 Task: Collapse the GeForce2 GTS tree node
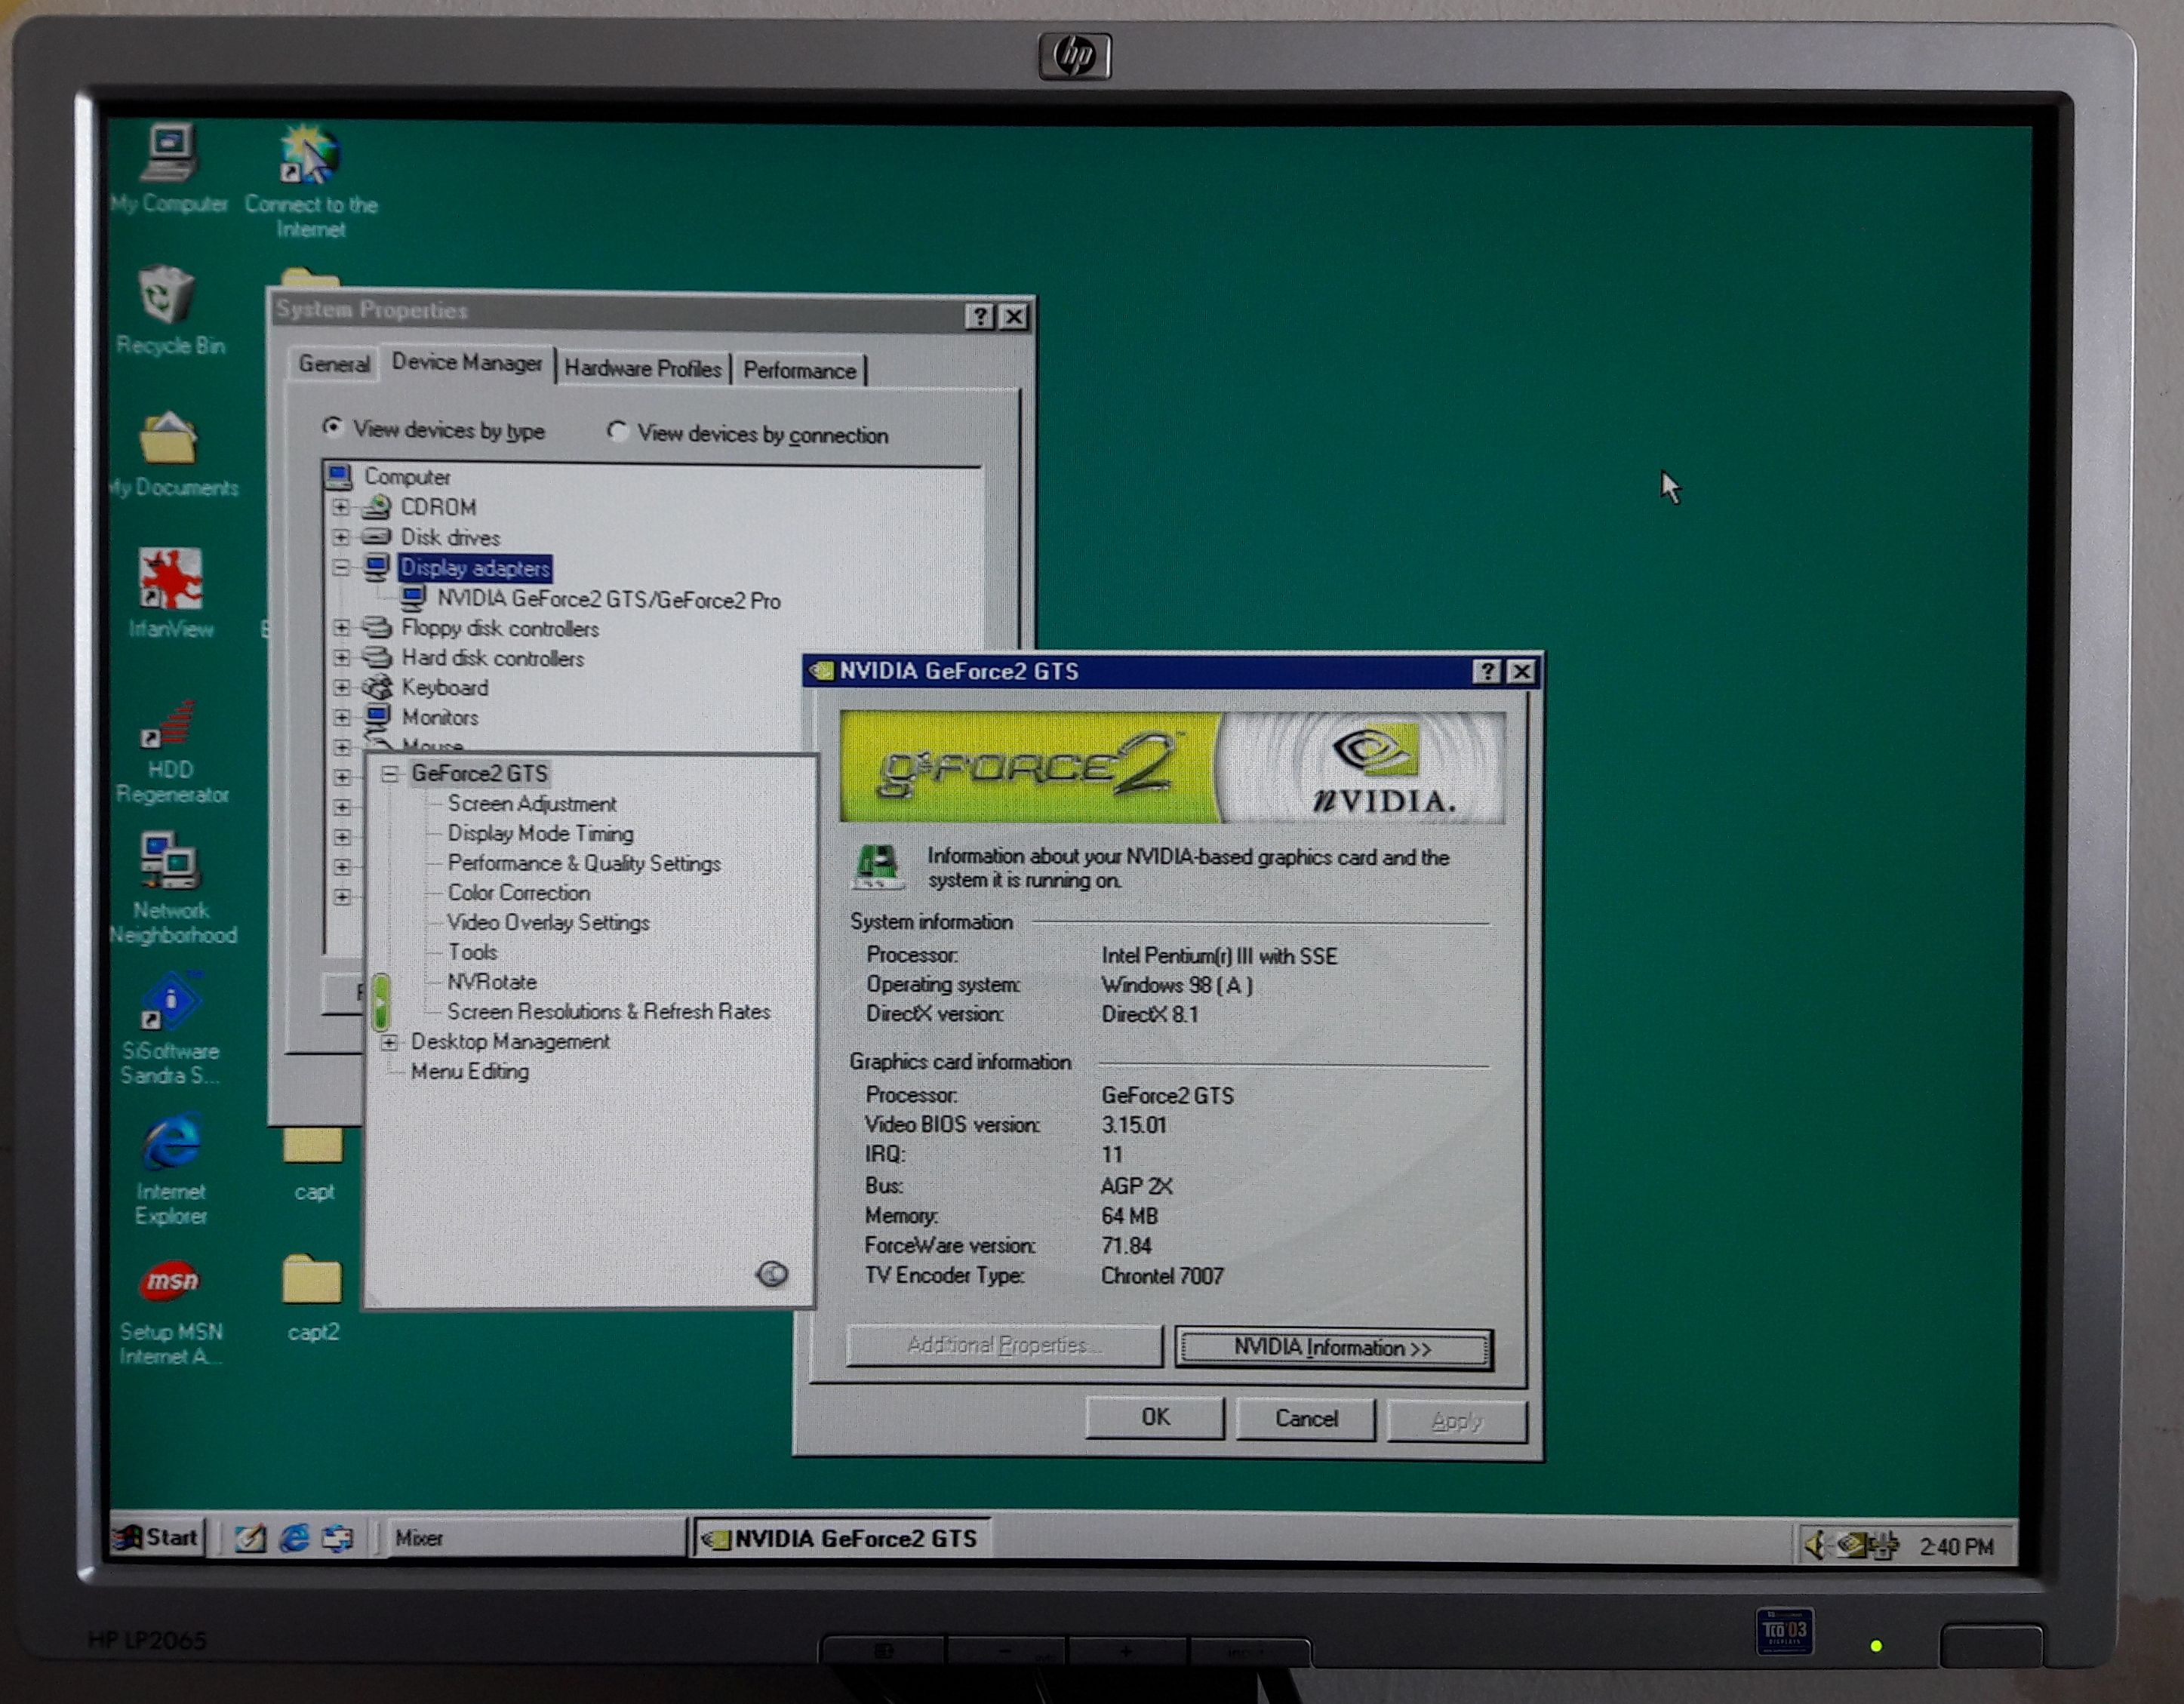(390, 774)
